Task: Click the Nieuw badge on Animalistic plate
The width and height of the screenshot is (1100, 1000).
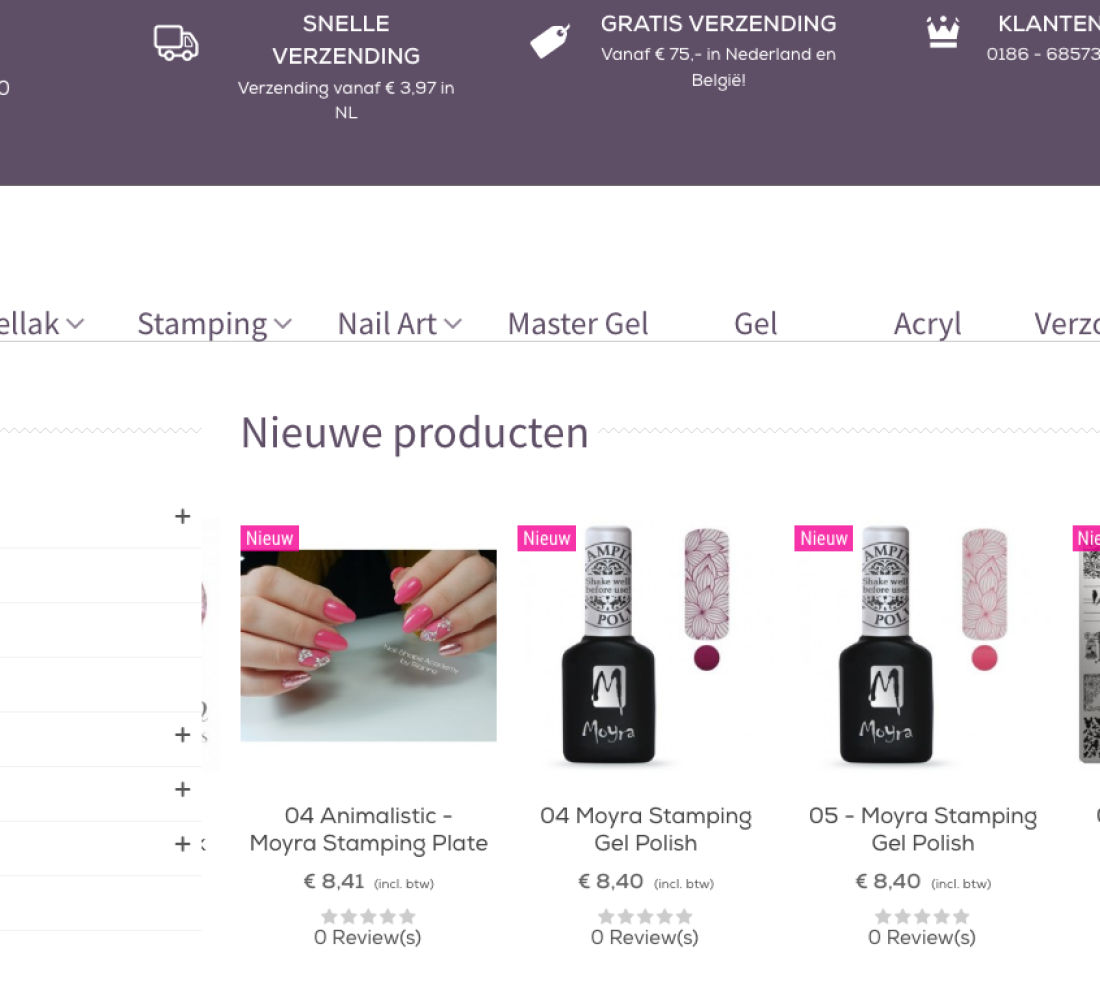Action: 270,538
